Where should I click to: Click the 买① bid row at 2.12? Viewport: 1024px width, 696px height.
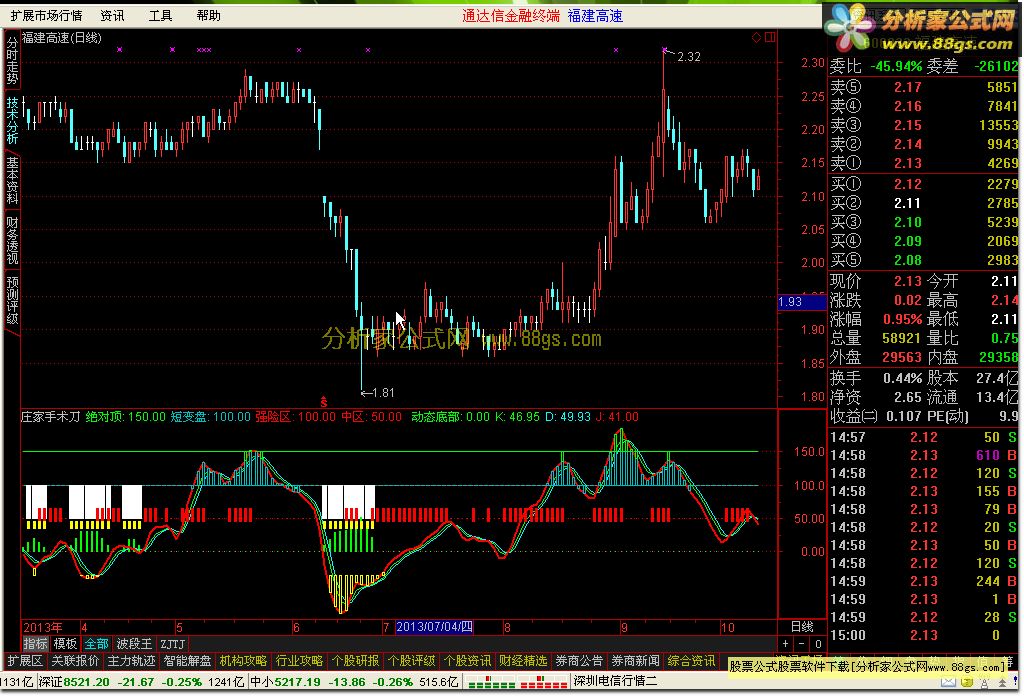pyautogui.click(x=924, y=184)
